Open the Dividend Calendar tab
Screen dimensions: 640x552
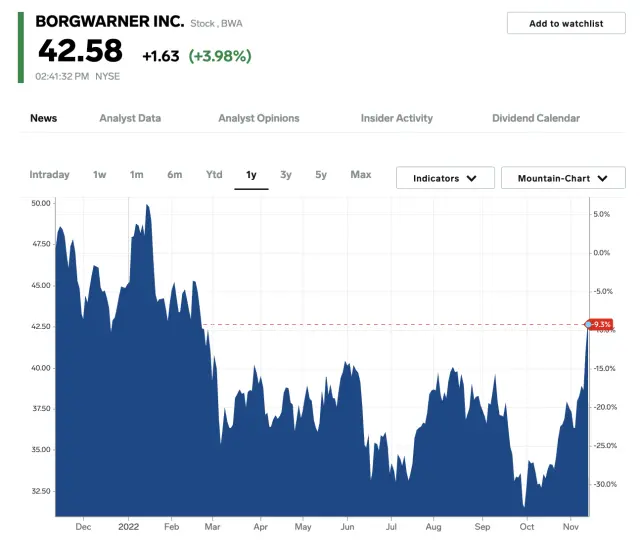tap(536, 118)
